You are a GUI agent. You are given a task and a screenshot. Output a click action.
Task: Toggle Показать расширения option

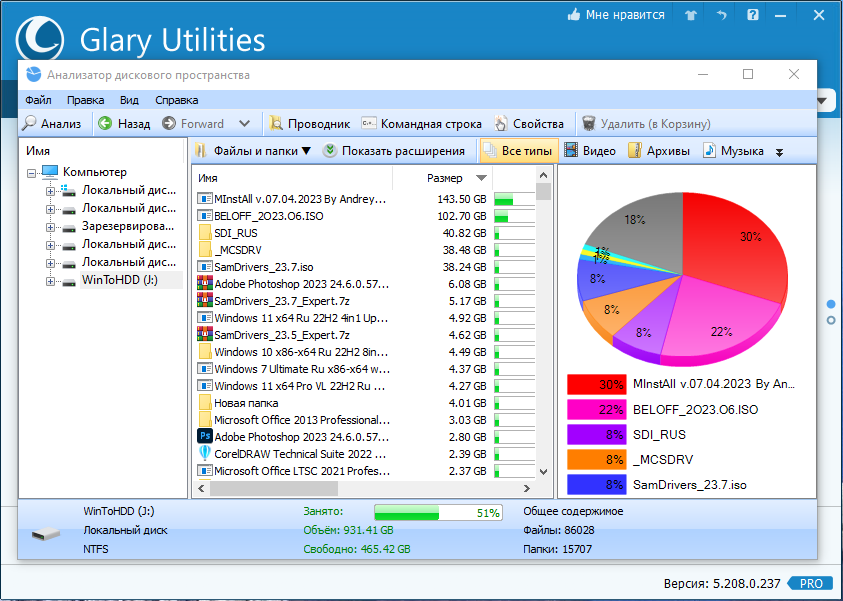point(394,151)
